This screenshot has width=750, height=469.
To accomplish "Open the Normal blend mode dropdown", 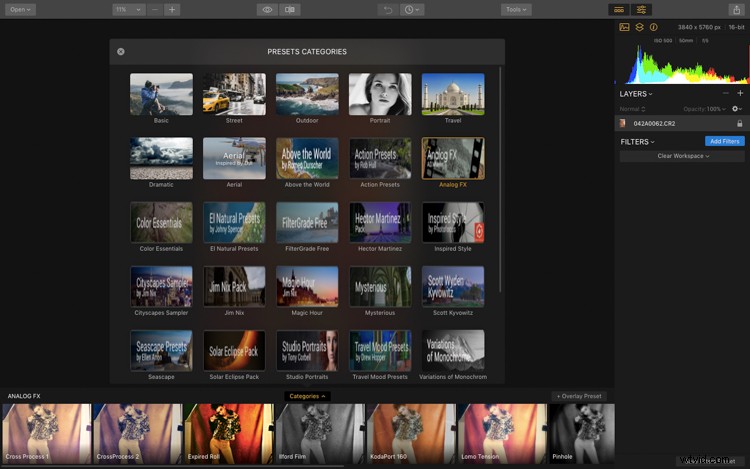I will coord(632,109).
